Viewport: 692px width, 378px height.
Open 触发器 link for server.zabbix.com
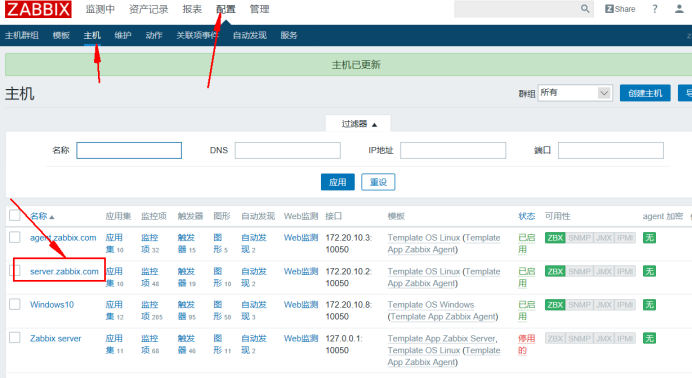point(186,277)
